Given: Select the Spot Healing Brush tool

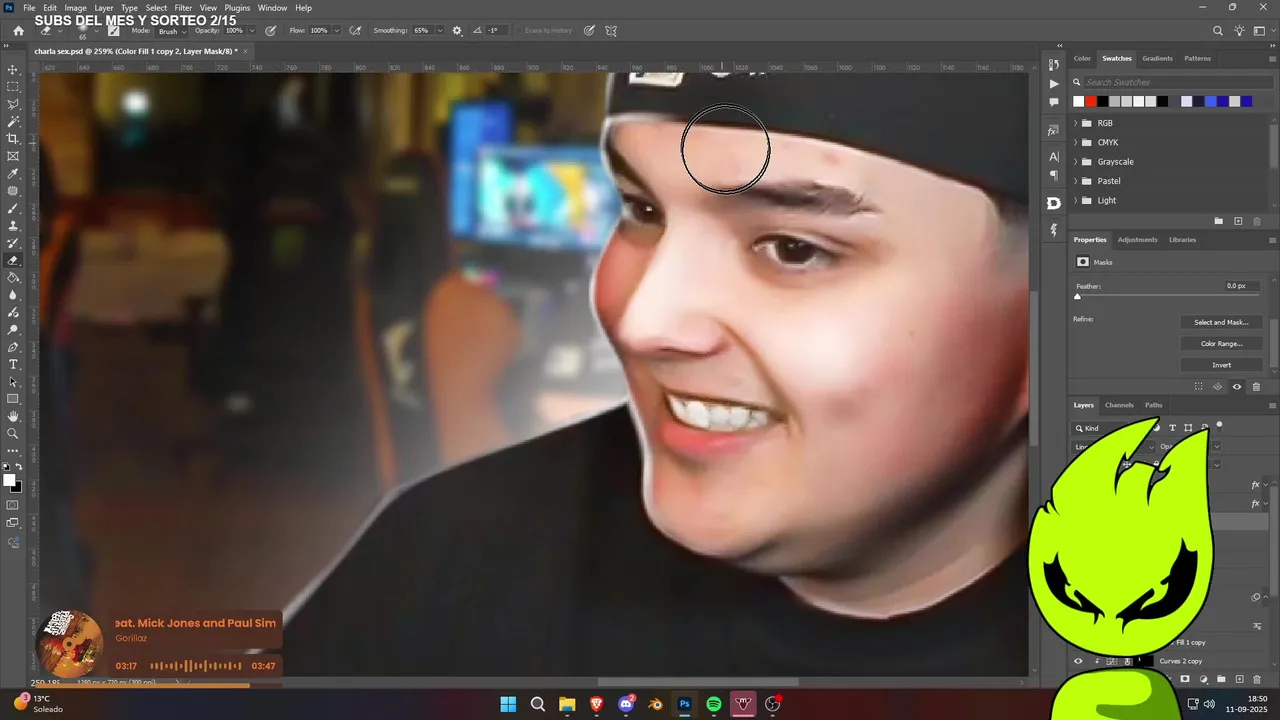Looking at the screenshot, I should (13, 191).
